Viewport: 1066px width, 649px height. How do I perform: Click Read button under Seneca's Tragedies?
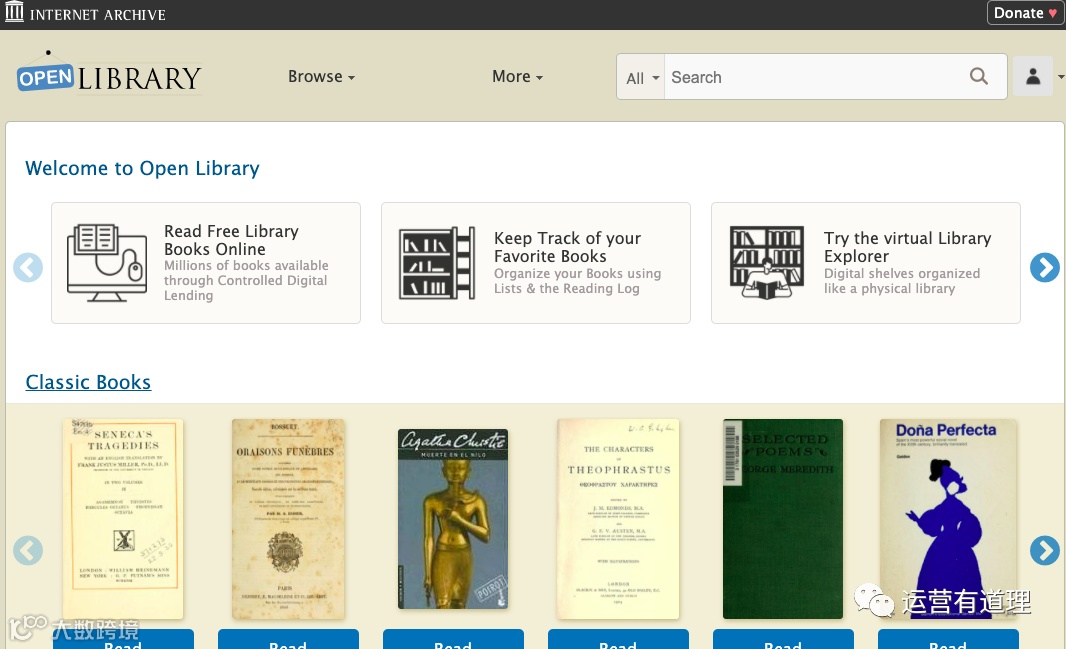click(x=123, y=640)
